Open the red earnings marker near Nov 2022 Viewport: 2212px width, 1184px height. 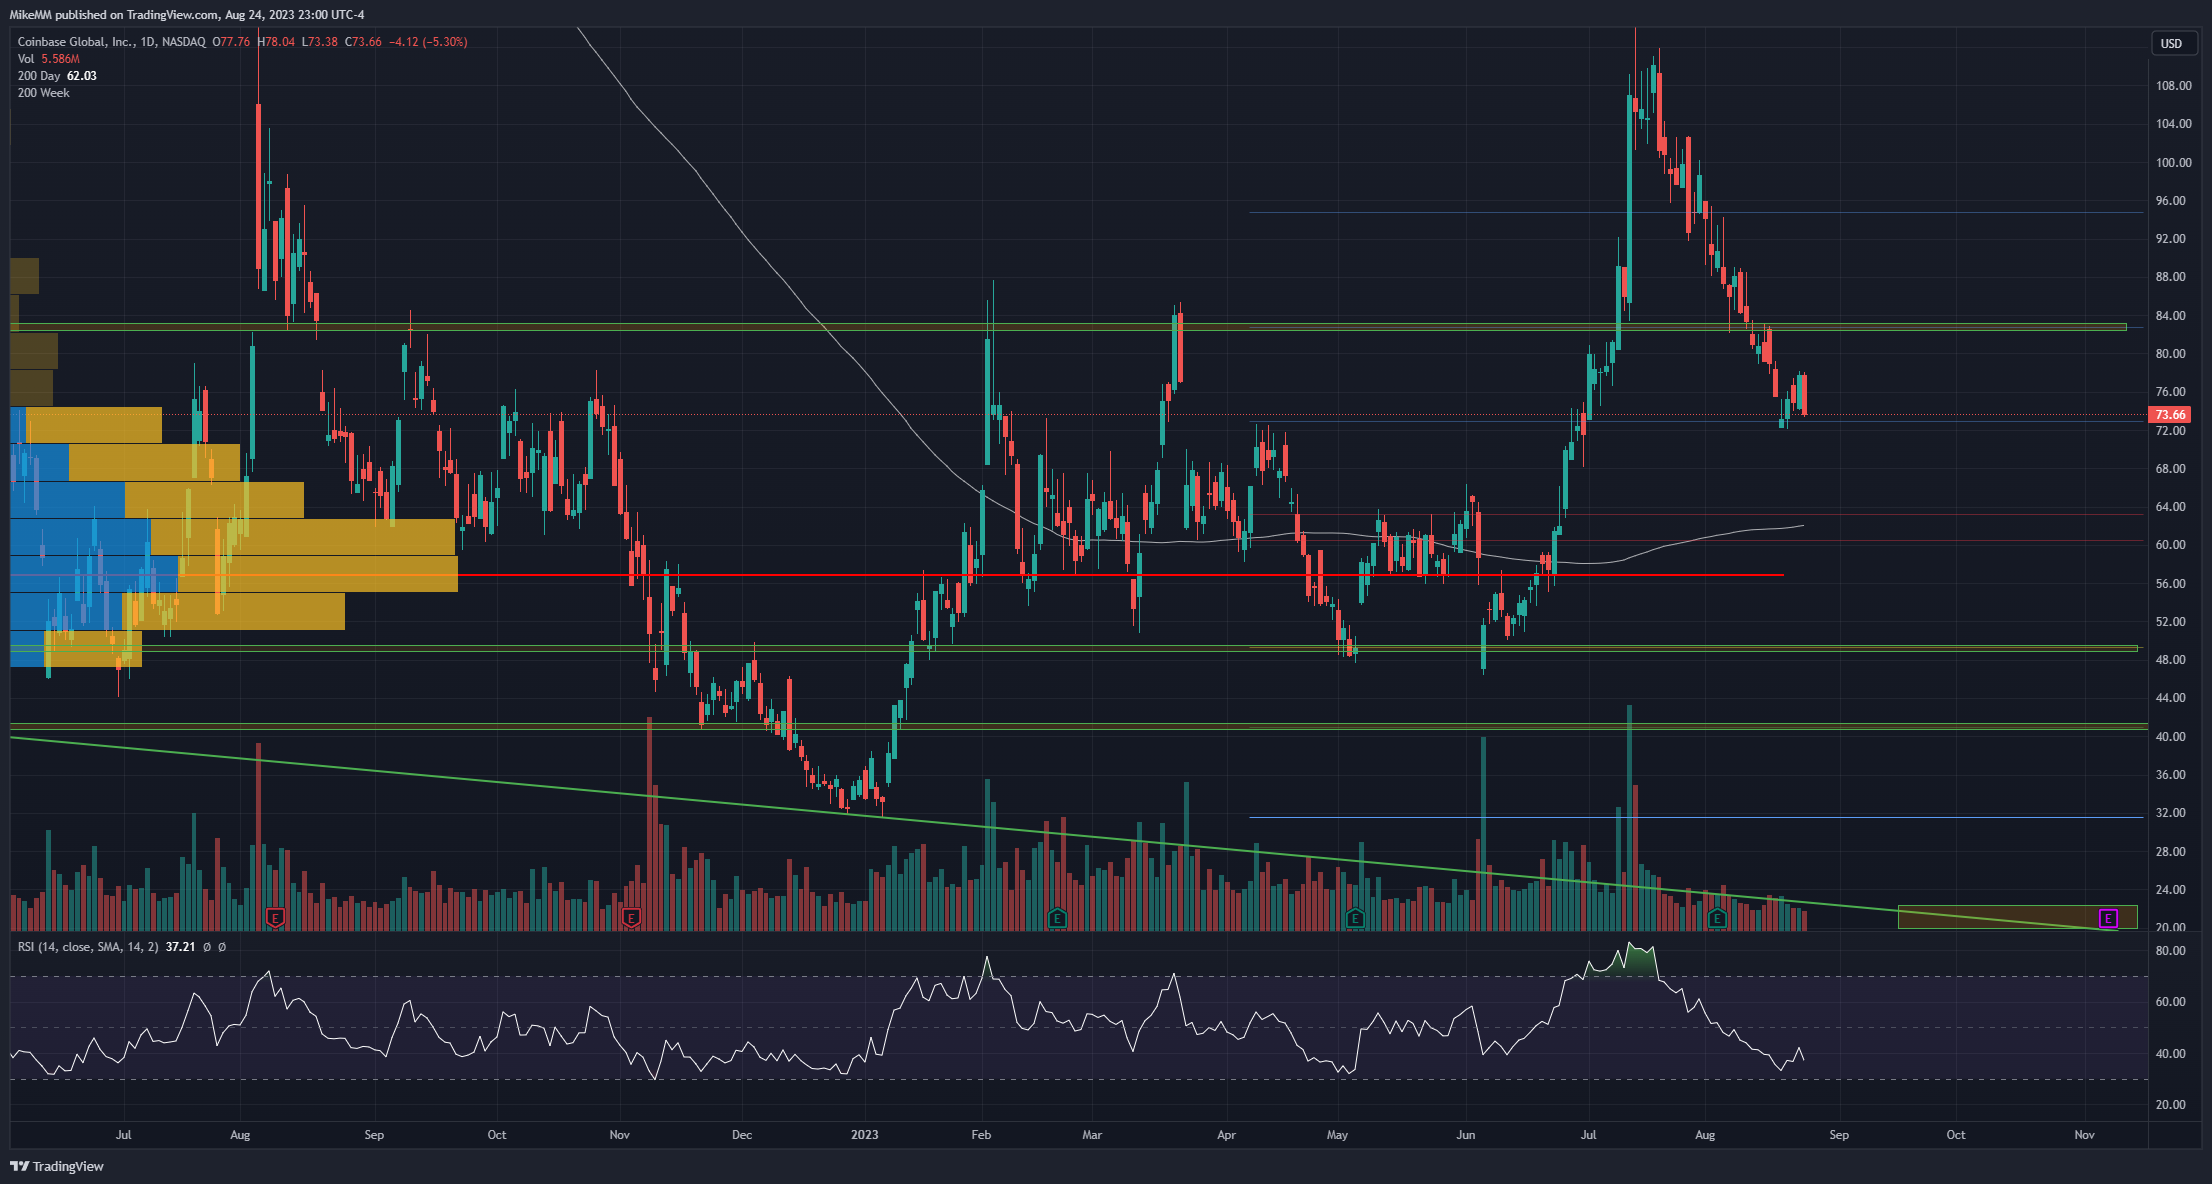(x=631, y=917)
